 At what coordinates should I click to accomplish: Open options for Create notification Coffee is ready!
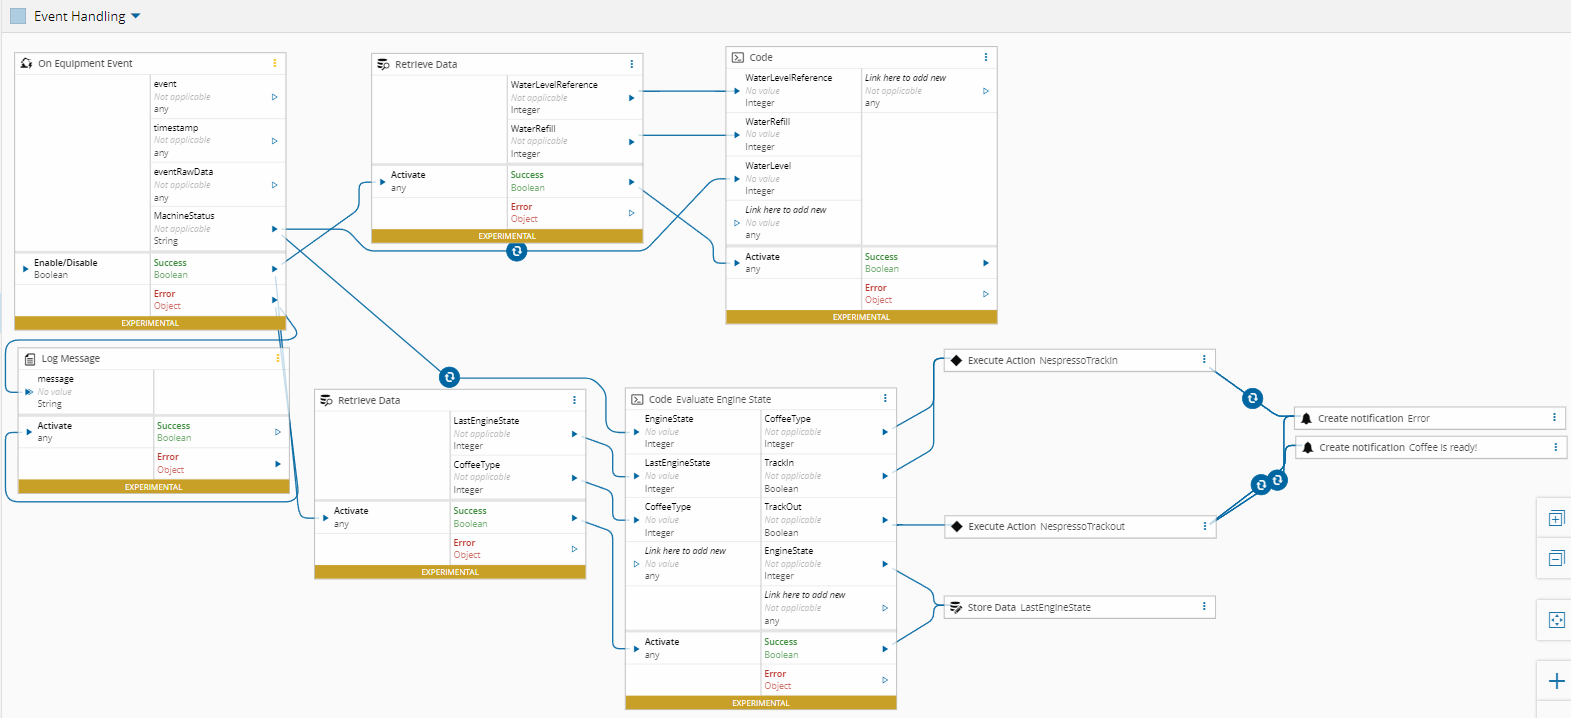(1555, 447)
